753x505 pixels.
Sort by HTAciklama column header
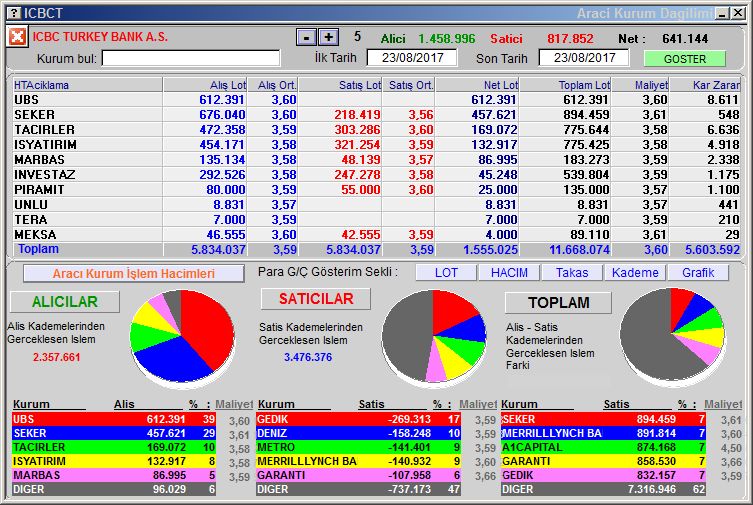coord(87,85)
